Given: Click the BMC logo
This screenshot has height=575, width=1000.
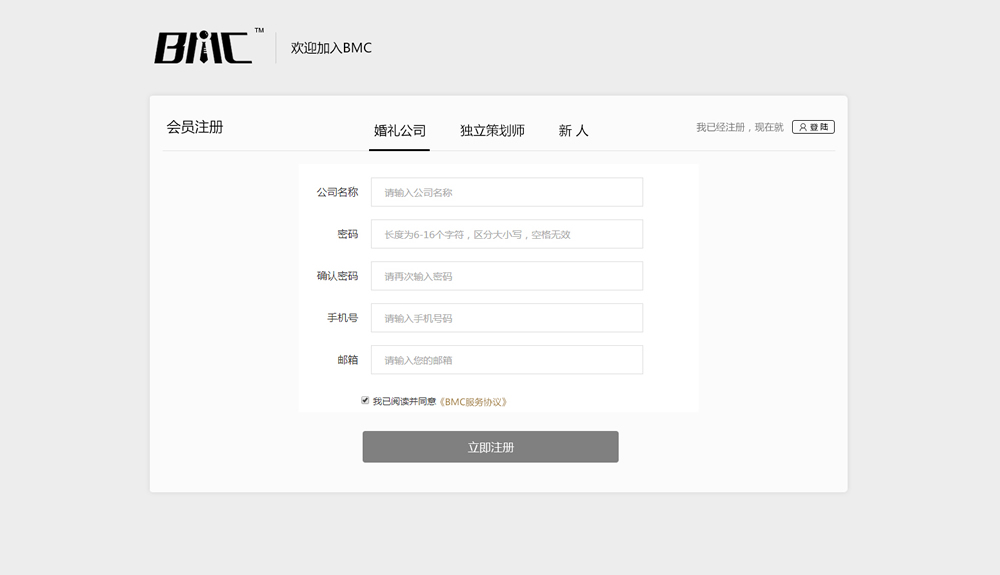Looking at the screenshot, I should click(204, 47).
